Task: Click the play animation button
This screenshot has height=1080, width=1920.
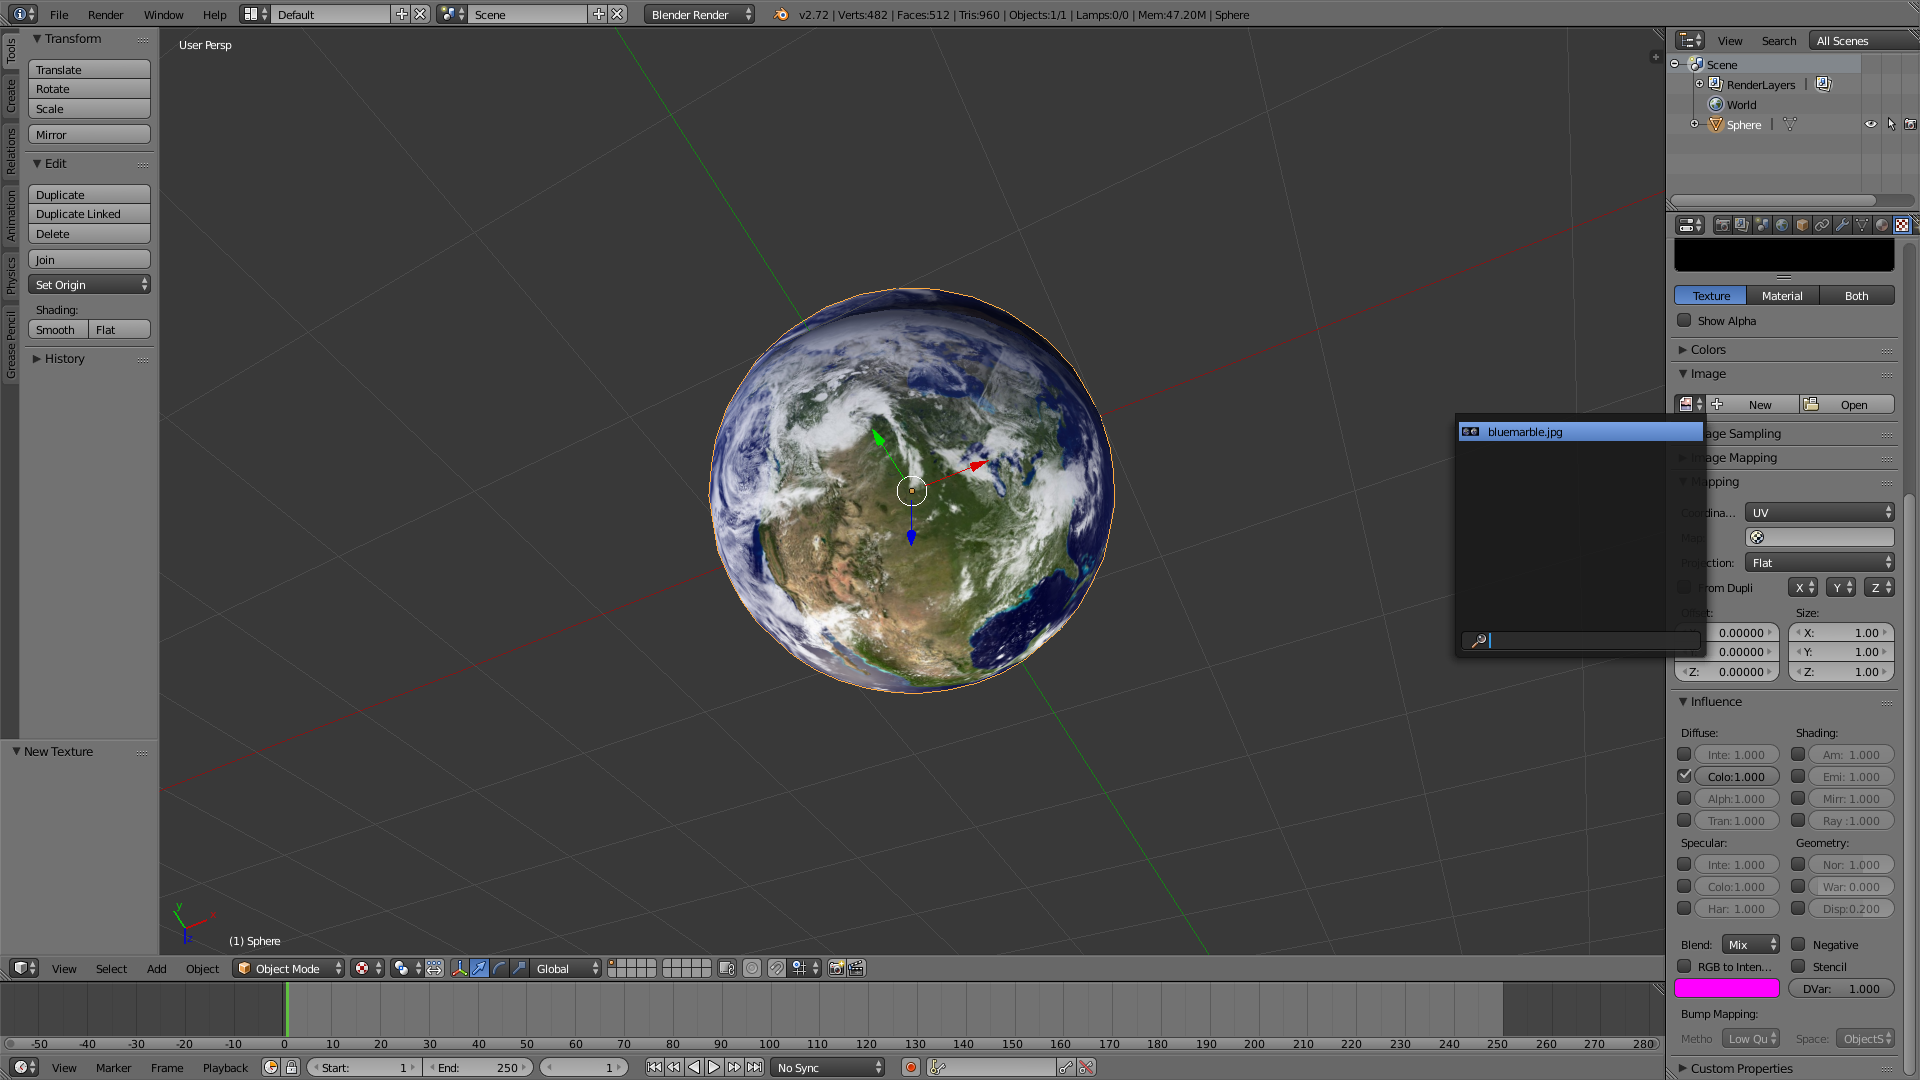Action: click(x=714, y=1067)
